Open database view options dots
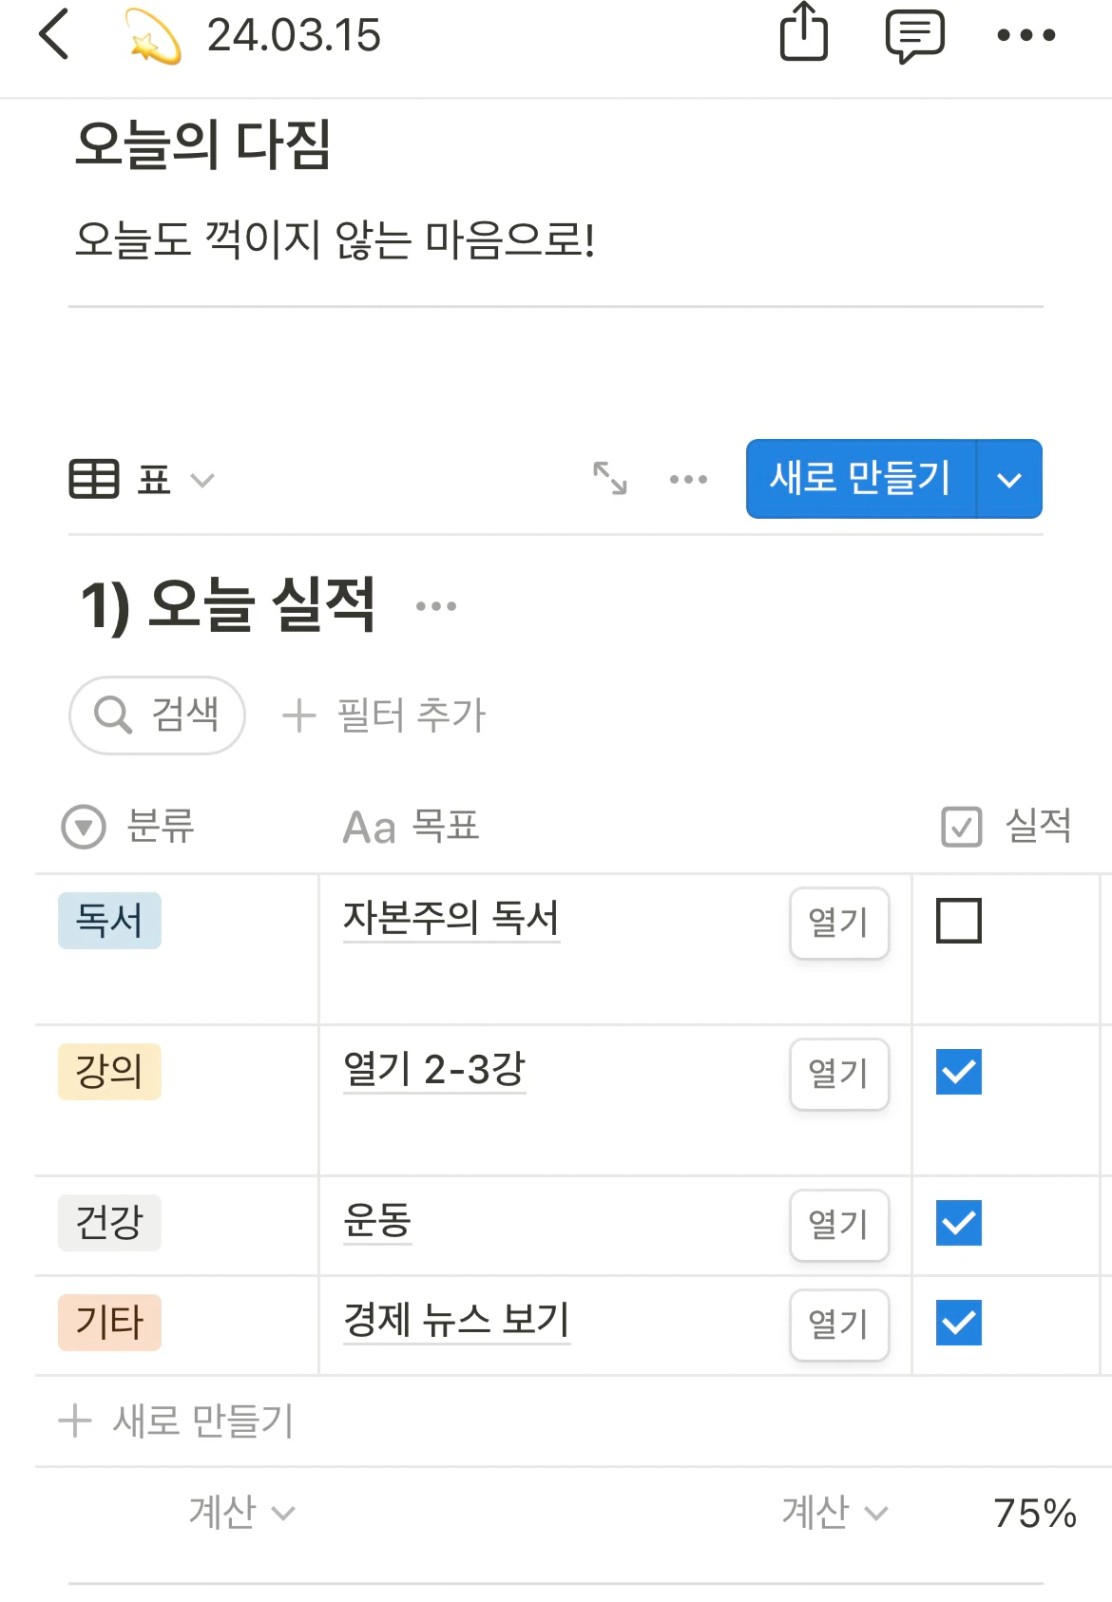 pyautogui.click(x=688, y=480)
